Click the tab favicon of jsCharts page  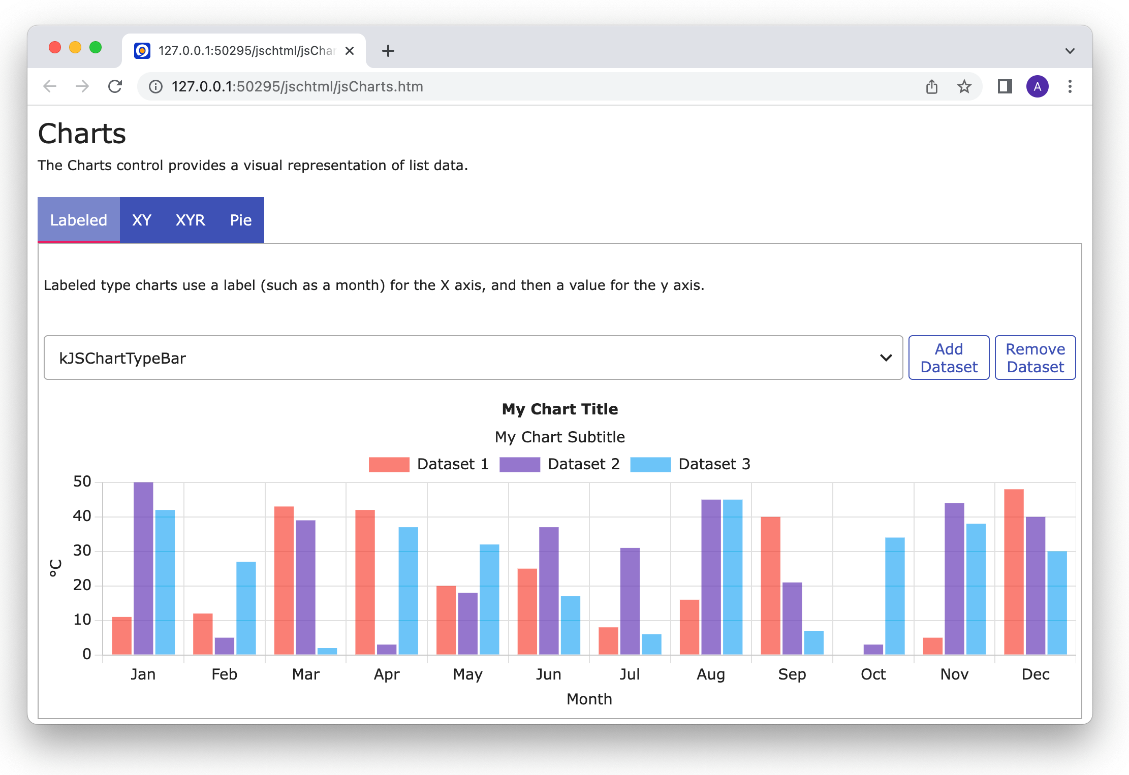click(x=143, y=50)
